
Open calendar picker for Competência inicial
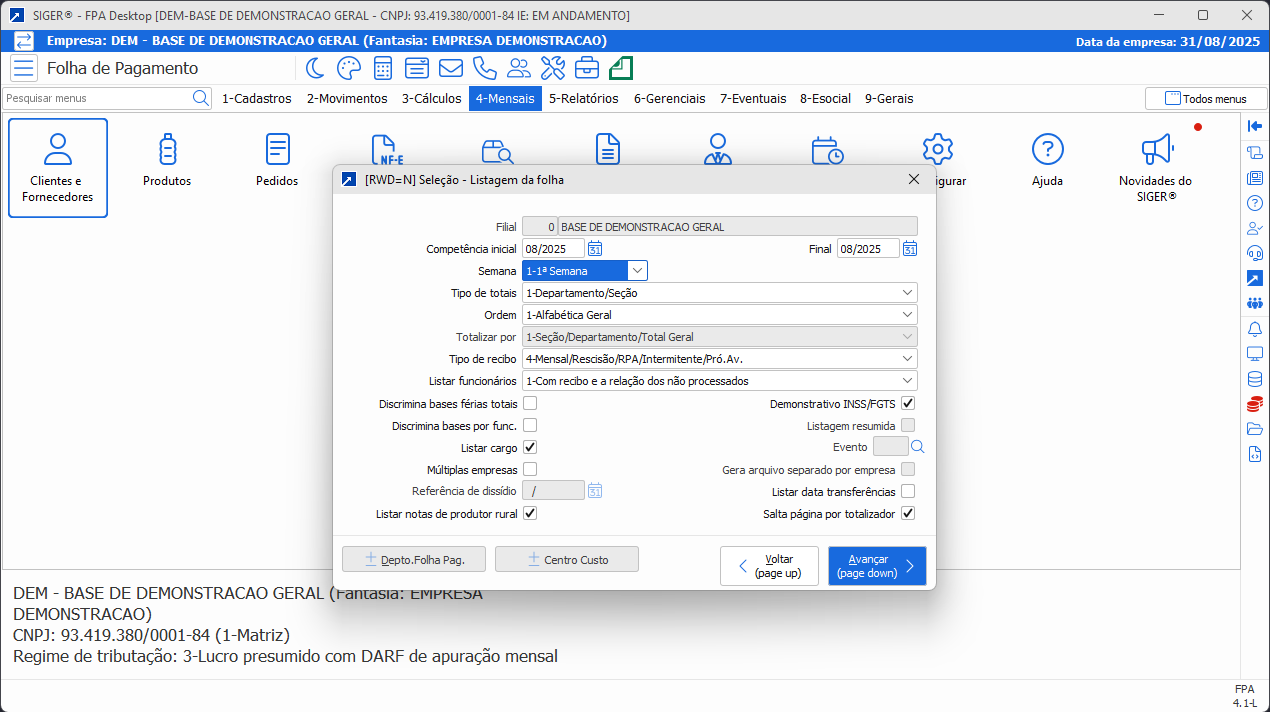[594, 249]
